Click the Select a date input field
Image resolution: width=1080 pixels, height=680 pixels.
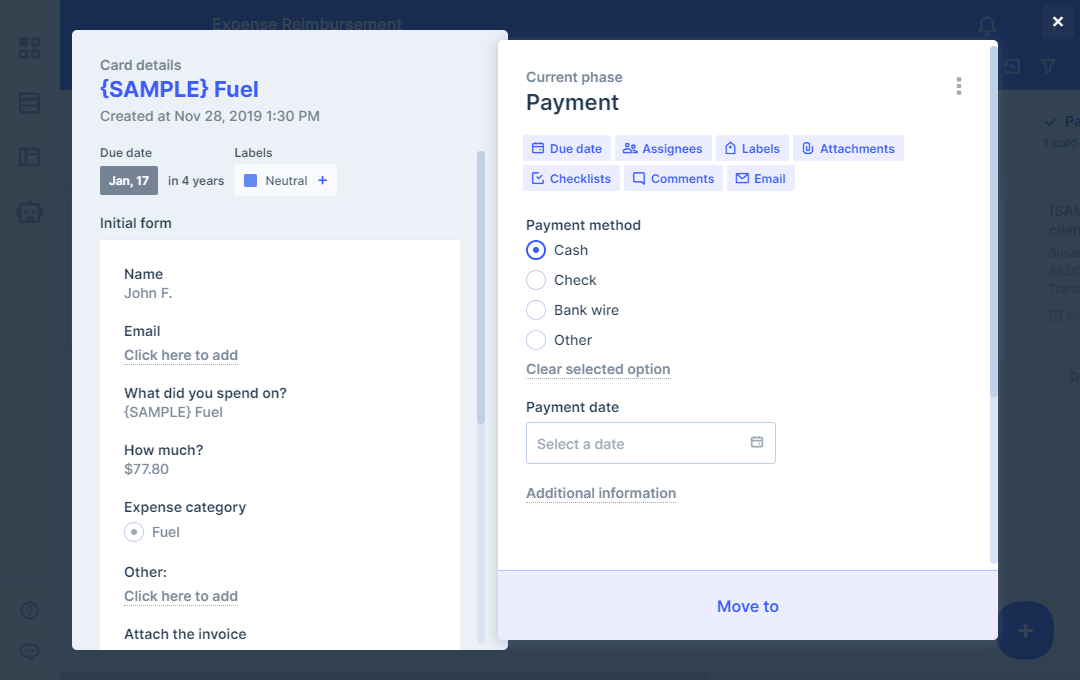(640, 443)
